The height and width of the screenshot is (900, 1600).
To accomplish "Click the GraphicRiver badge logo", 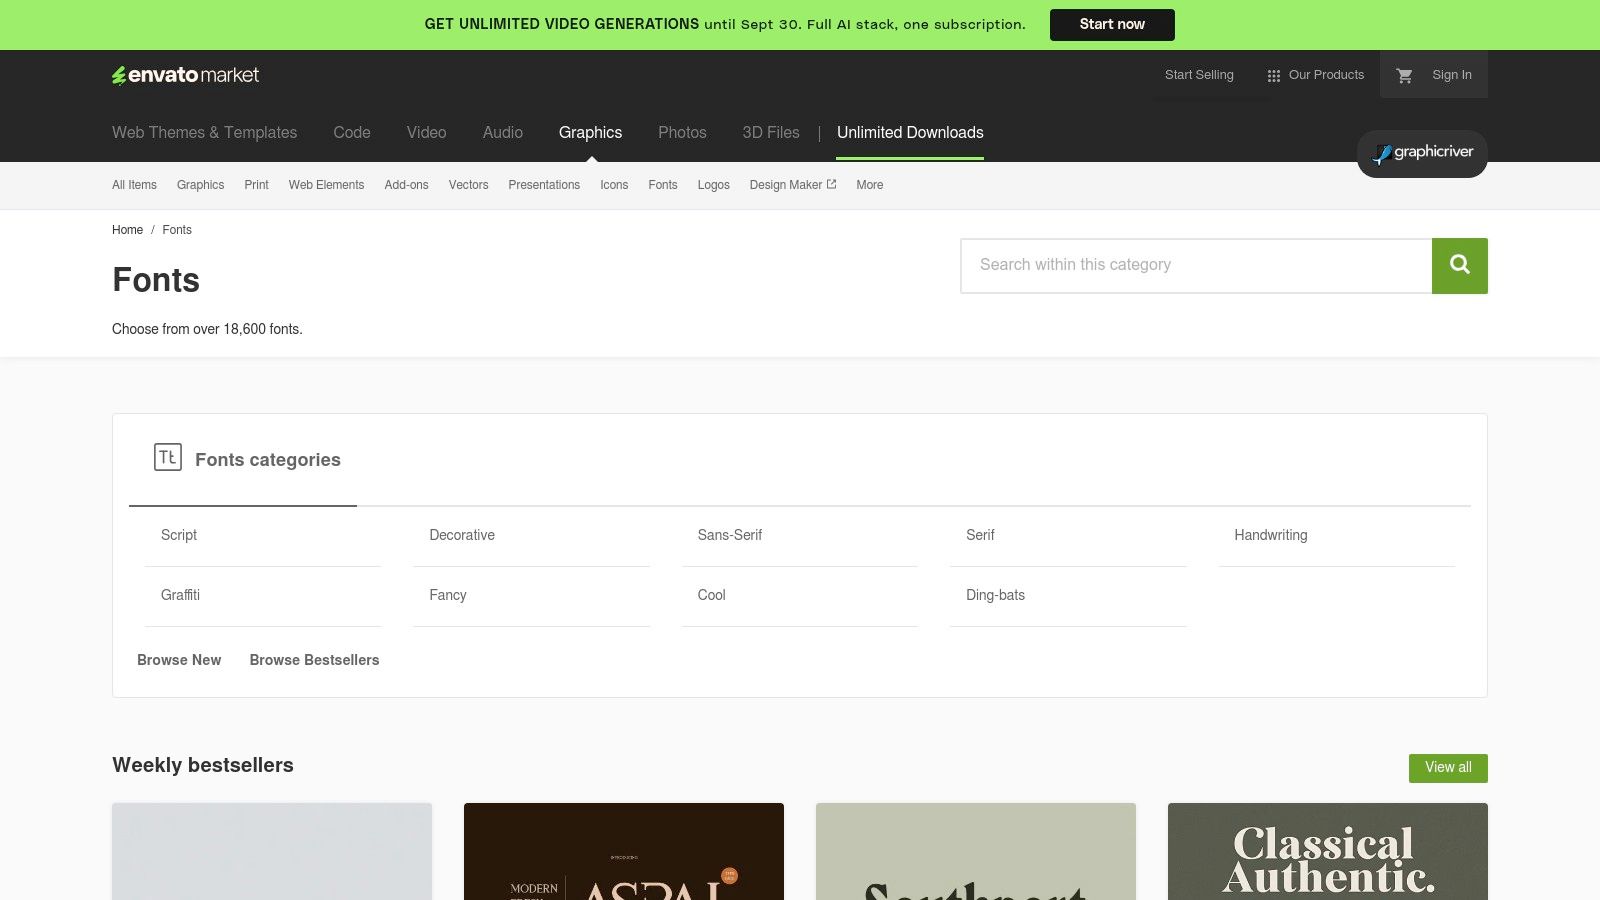I will [1422, 153].
